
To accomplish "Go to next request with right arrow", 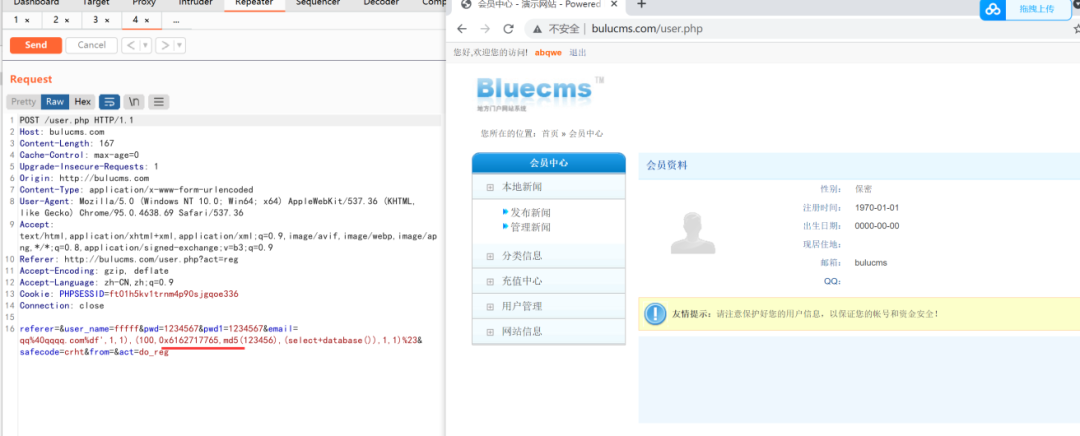I will pyautogui.click(x=164, y=45).
